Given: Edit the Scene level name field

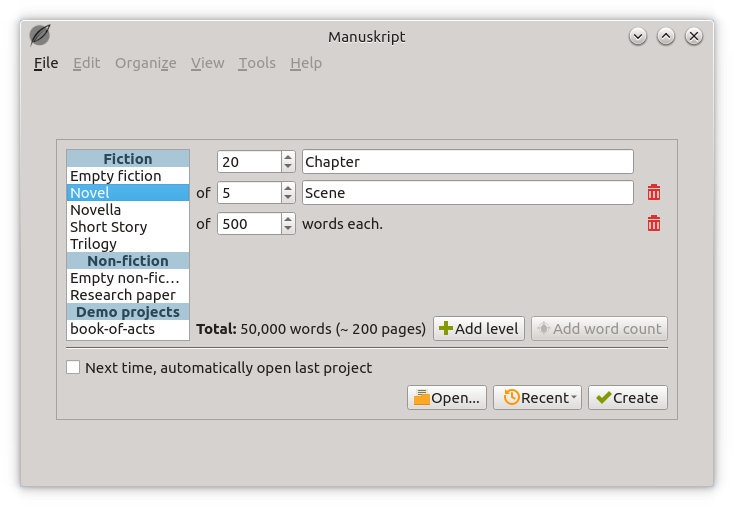Looking at the screenshot, I should click(468, 192).
